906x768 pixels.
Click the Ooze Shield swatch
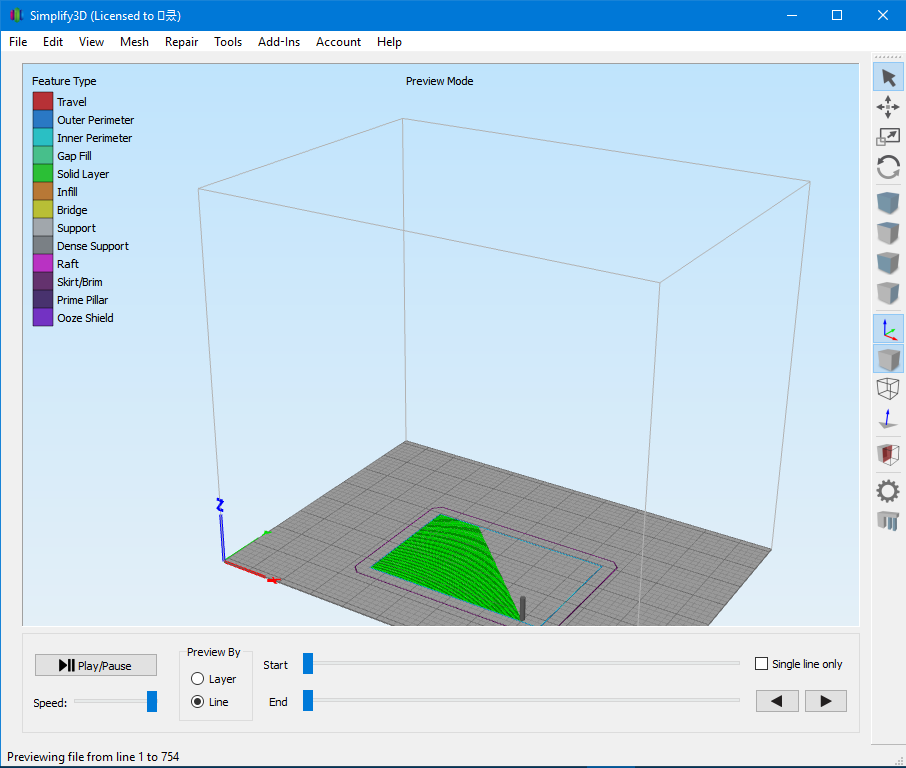pyautogui.click(x=43, y=317)
